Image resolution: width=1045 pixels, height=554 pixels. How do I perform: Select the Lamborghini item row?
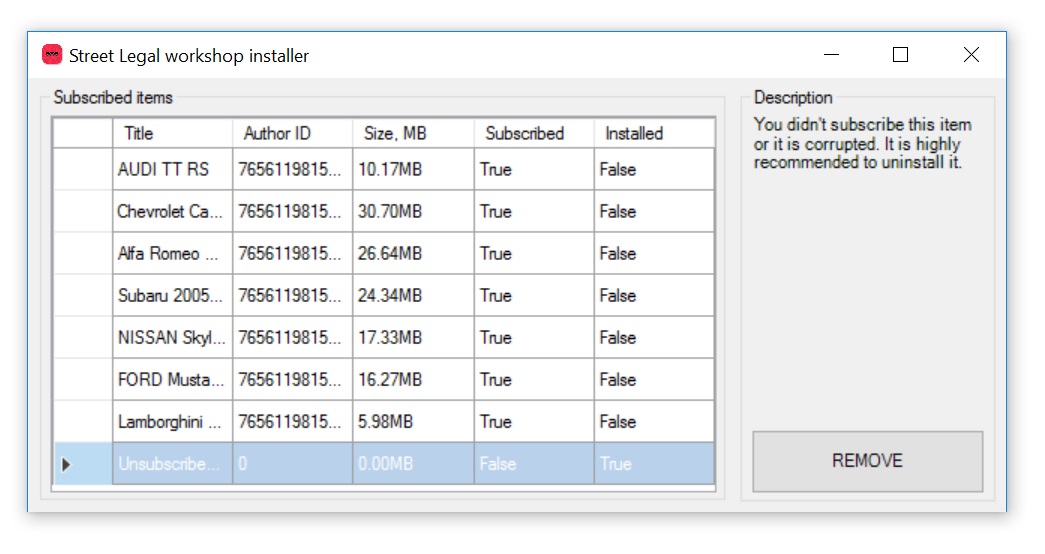tap(172, 422)
